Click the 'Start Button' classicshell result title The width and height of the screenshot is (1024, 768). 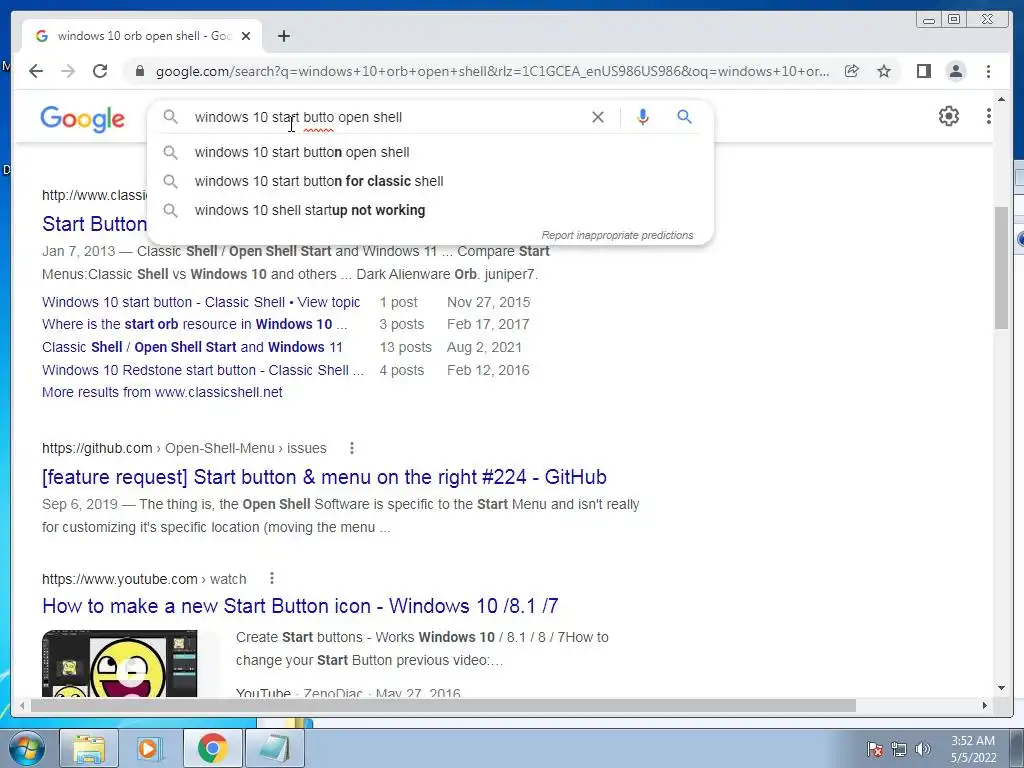coord(94,224)
